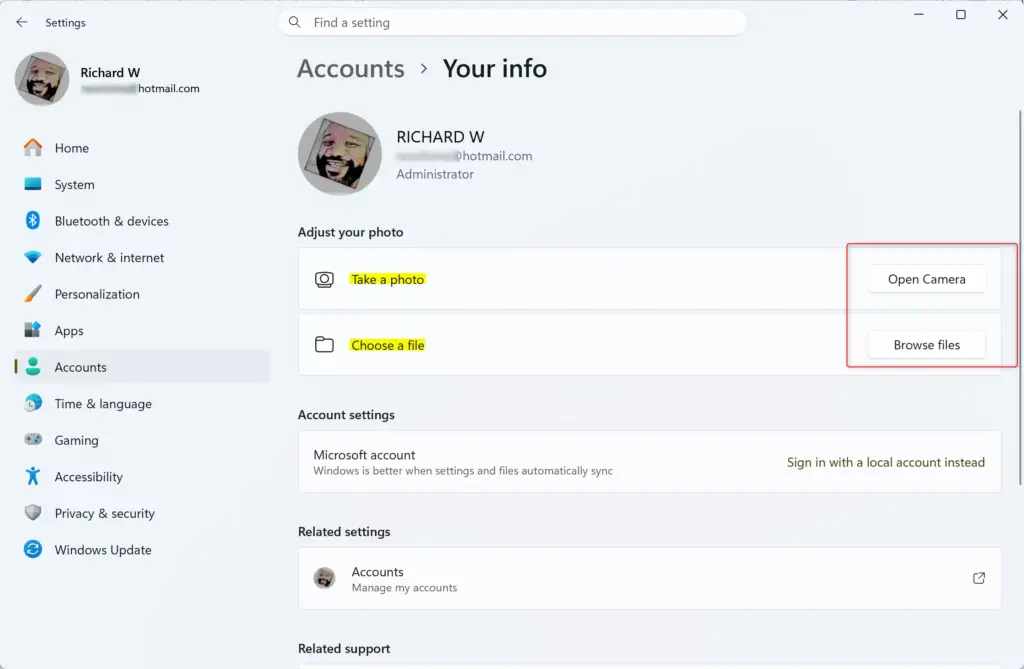The image size is (1024, 669).
Task: Click the sidebar profile avatar
Action: (x=42, y=78)
